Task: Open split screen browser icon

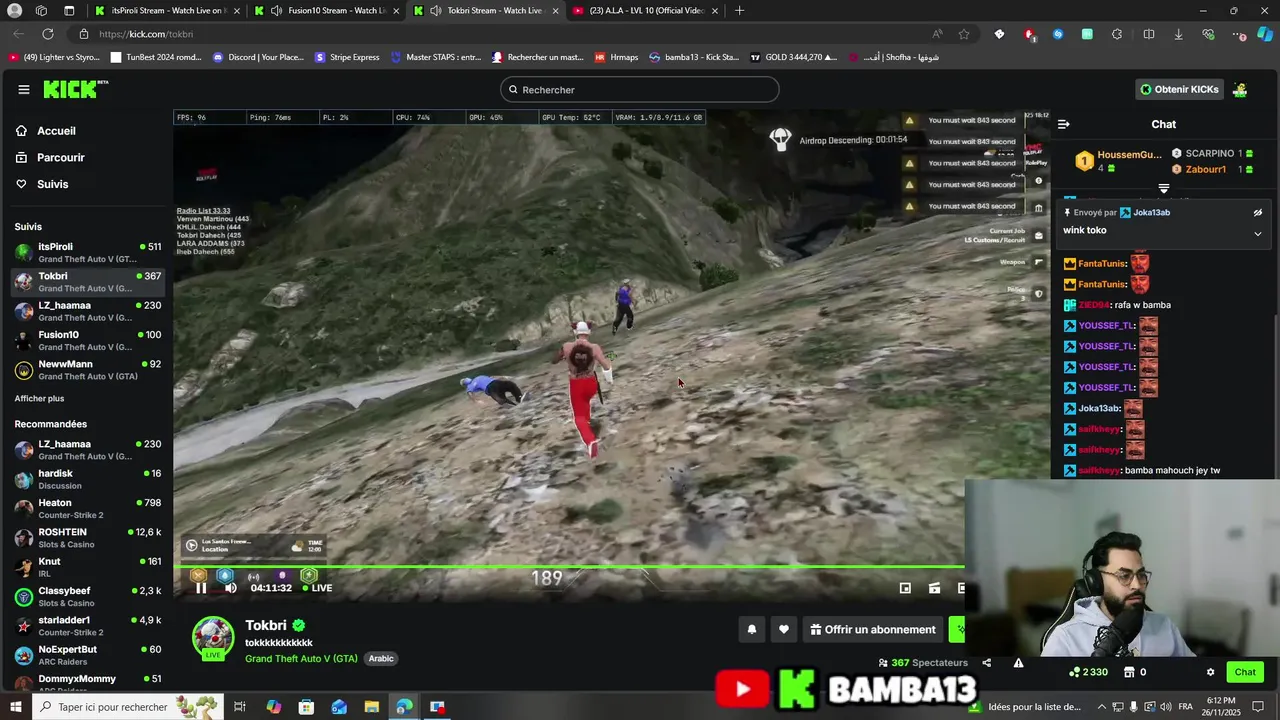Action: click(x=1148, y=34)
